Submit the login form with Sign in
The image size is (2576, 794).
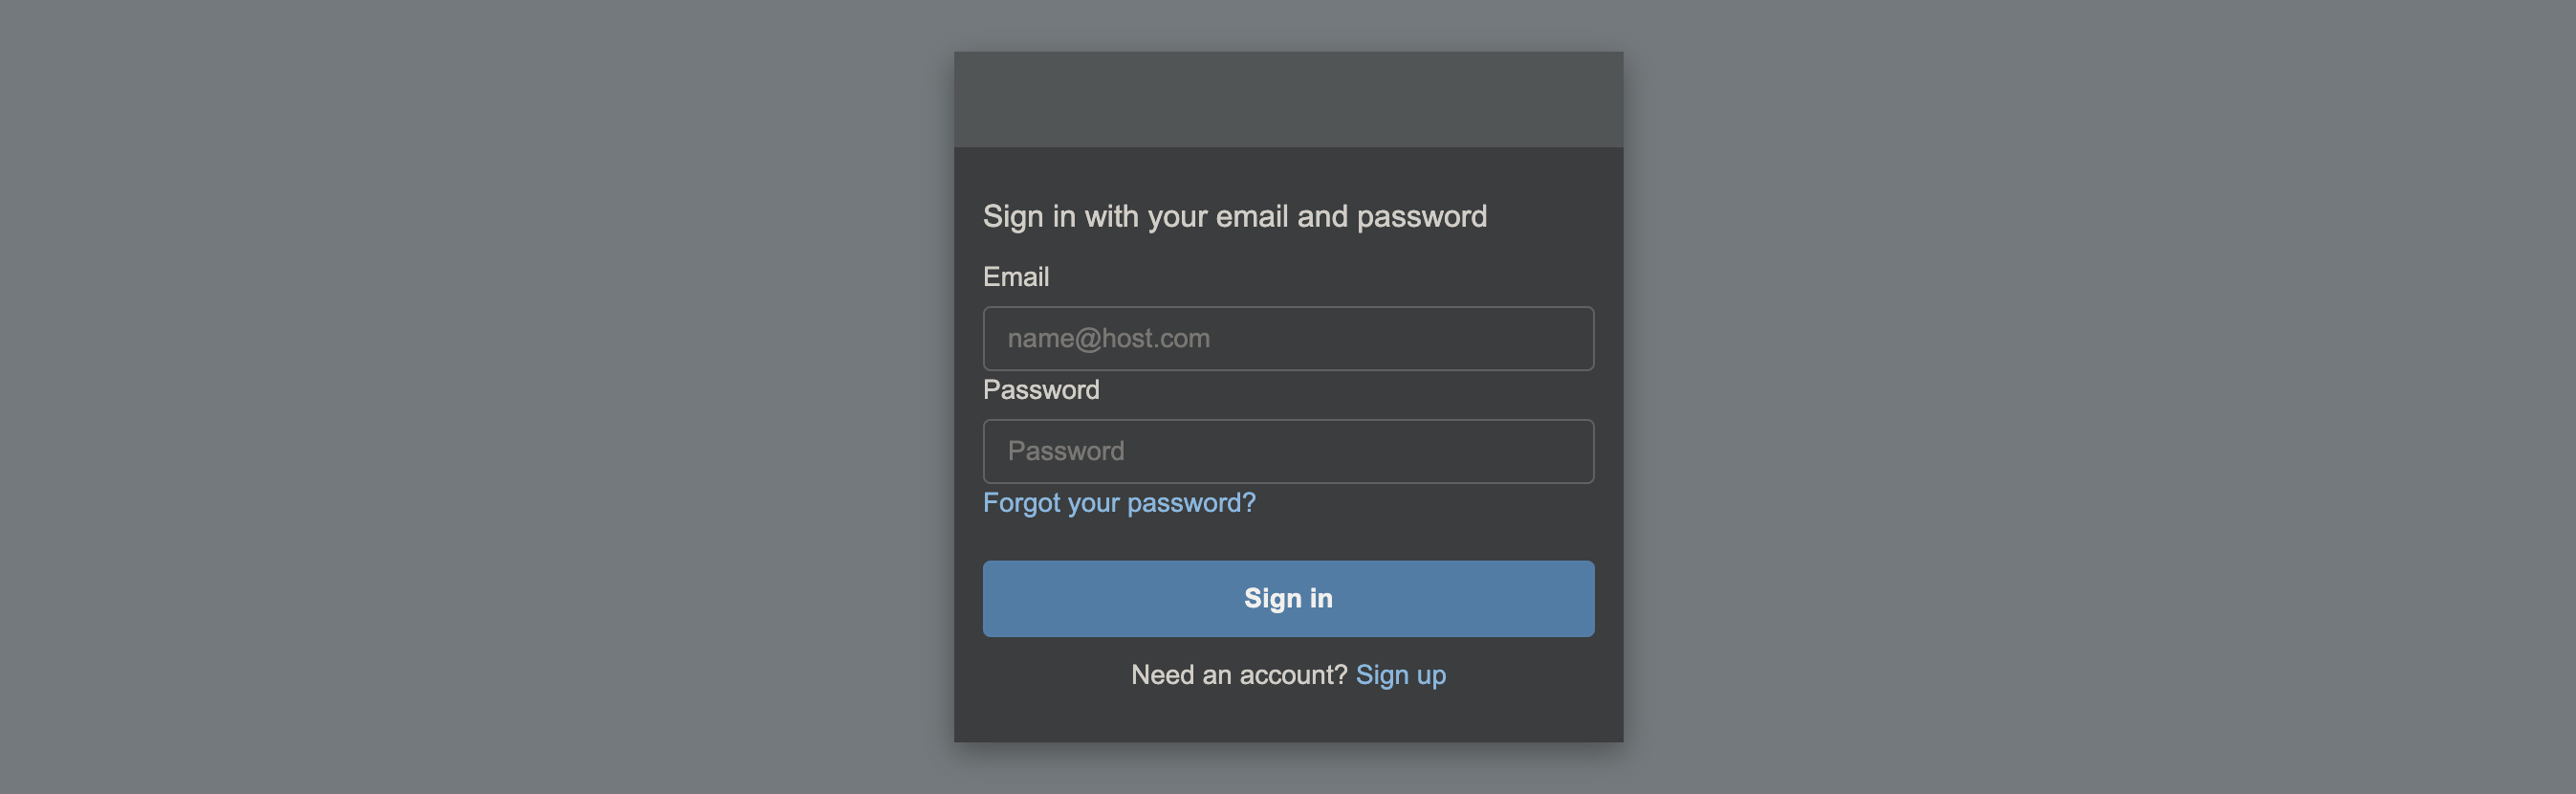coord(1288,598)
